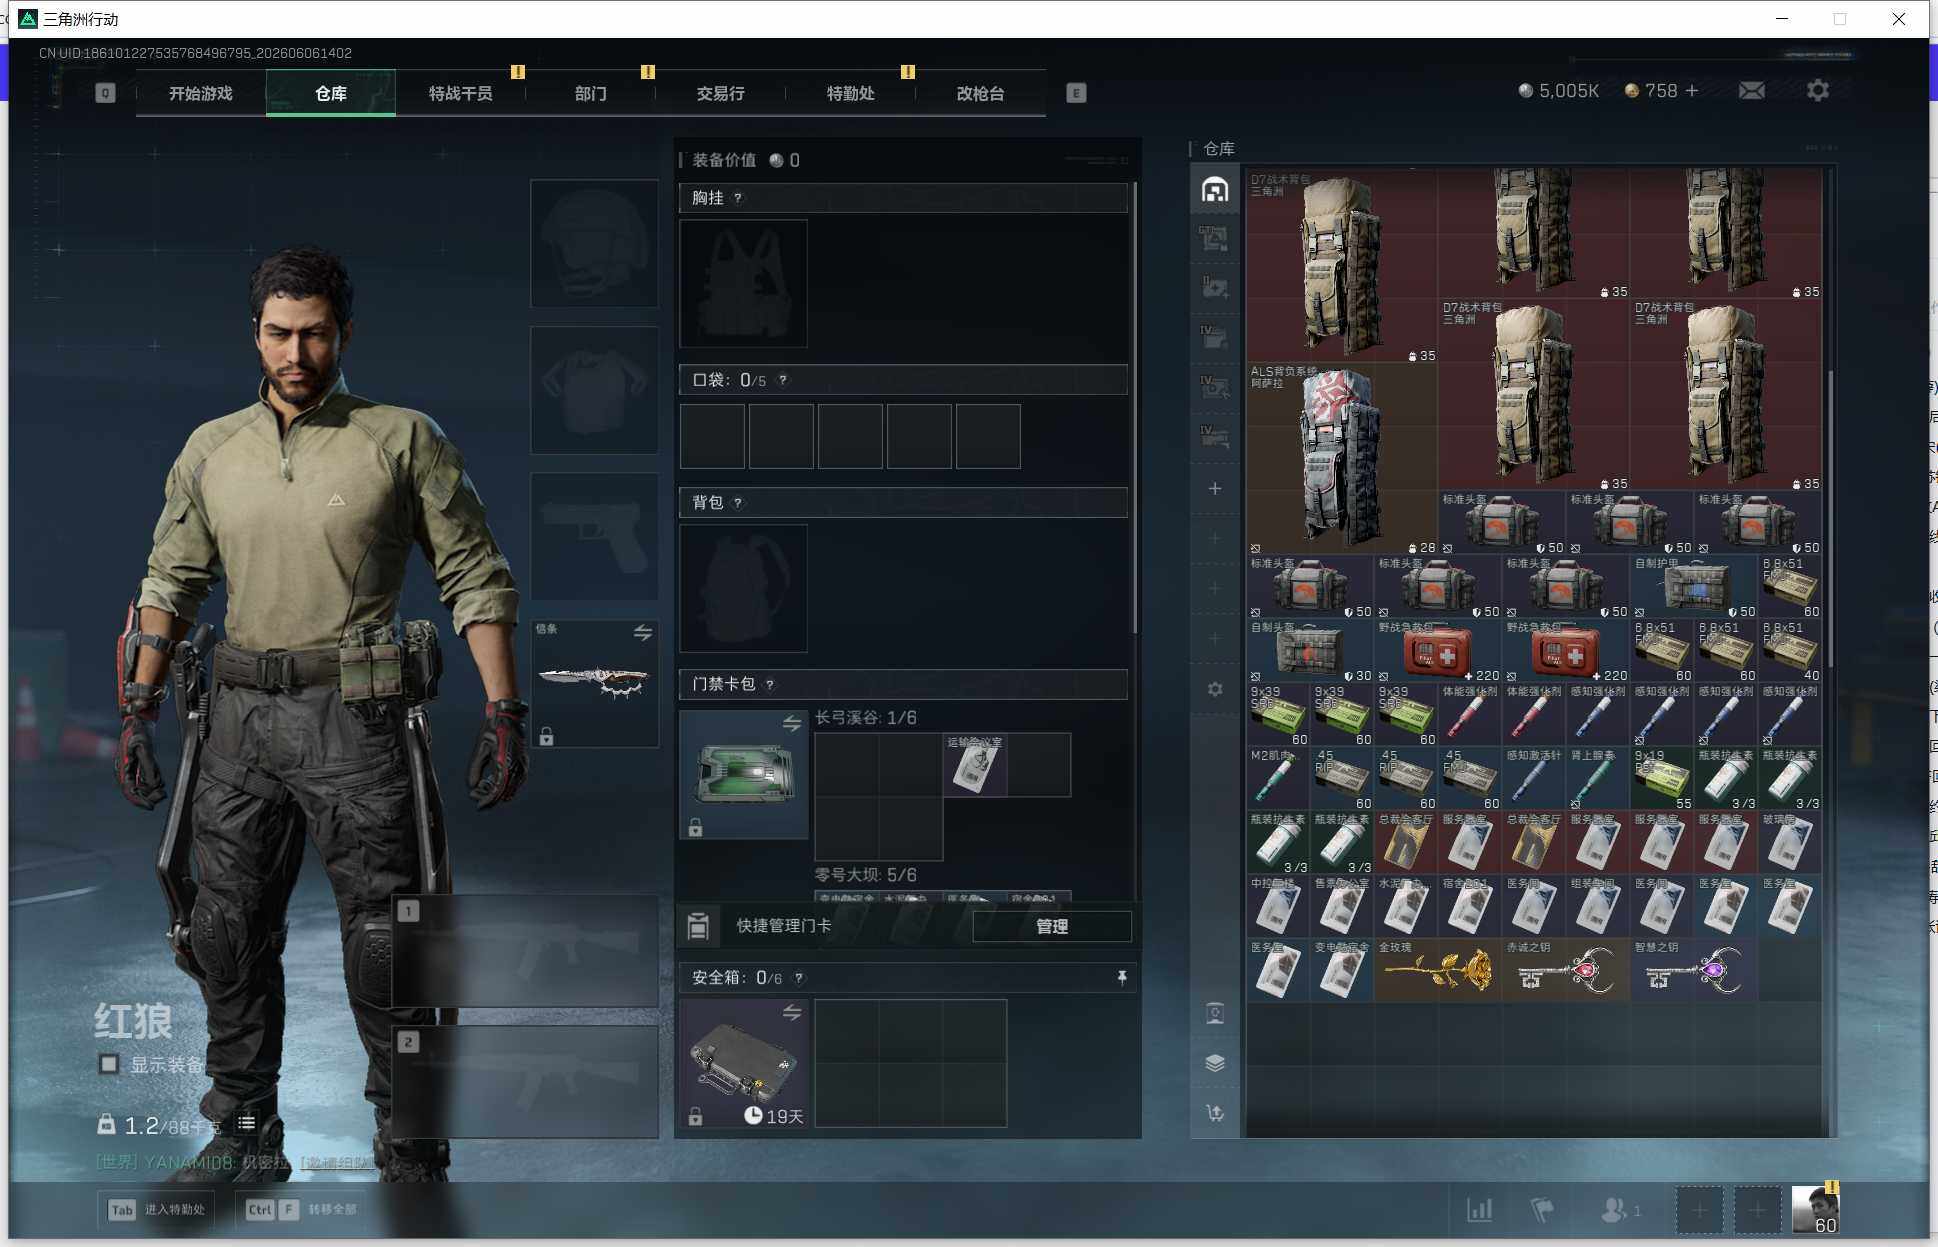Screen dimensions: 1938x1247
Task: Toggle the pin icon on 安全箱 header
Action: point(1122,977)
